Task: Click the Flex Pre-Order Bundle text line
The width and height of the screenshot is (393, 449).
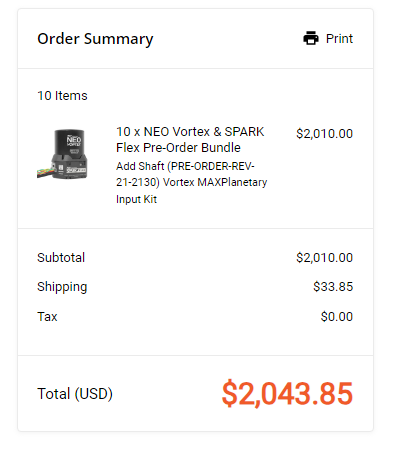Action: tap(178, 148)
